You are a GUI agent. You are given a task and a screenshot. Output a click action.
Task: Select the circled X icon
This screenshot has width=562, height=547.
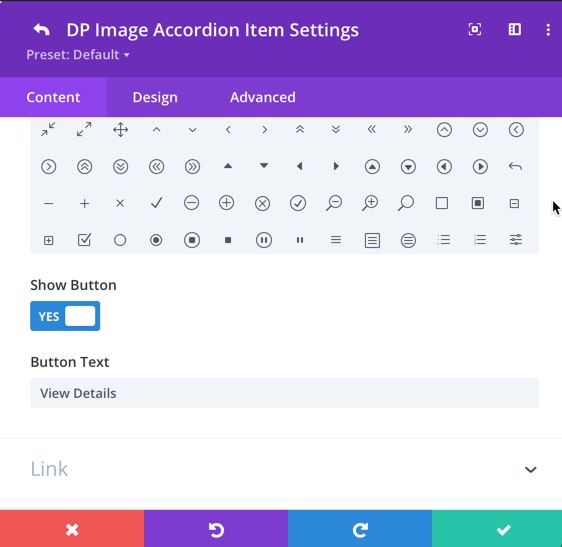[262, 203]
